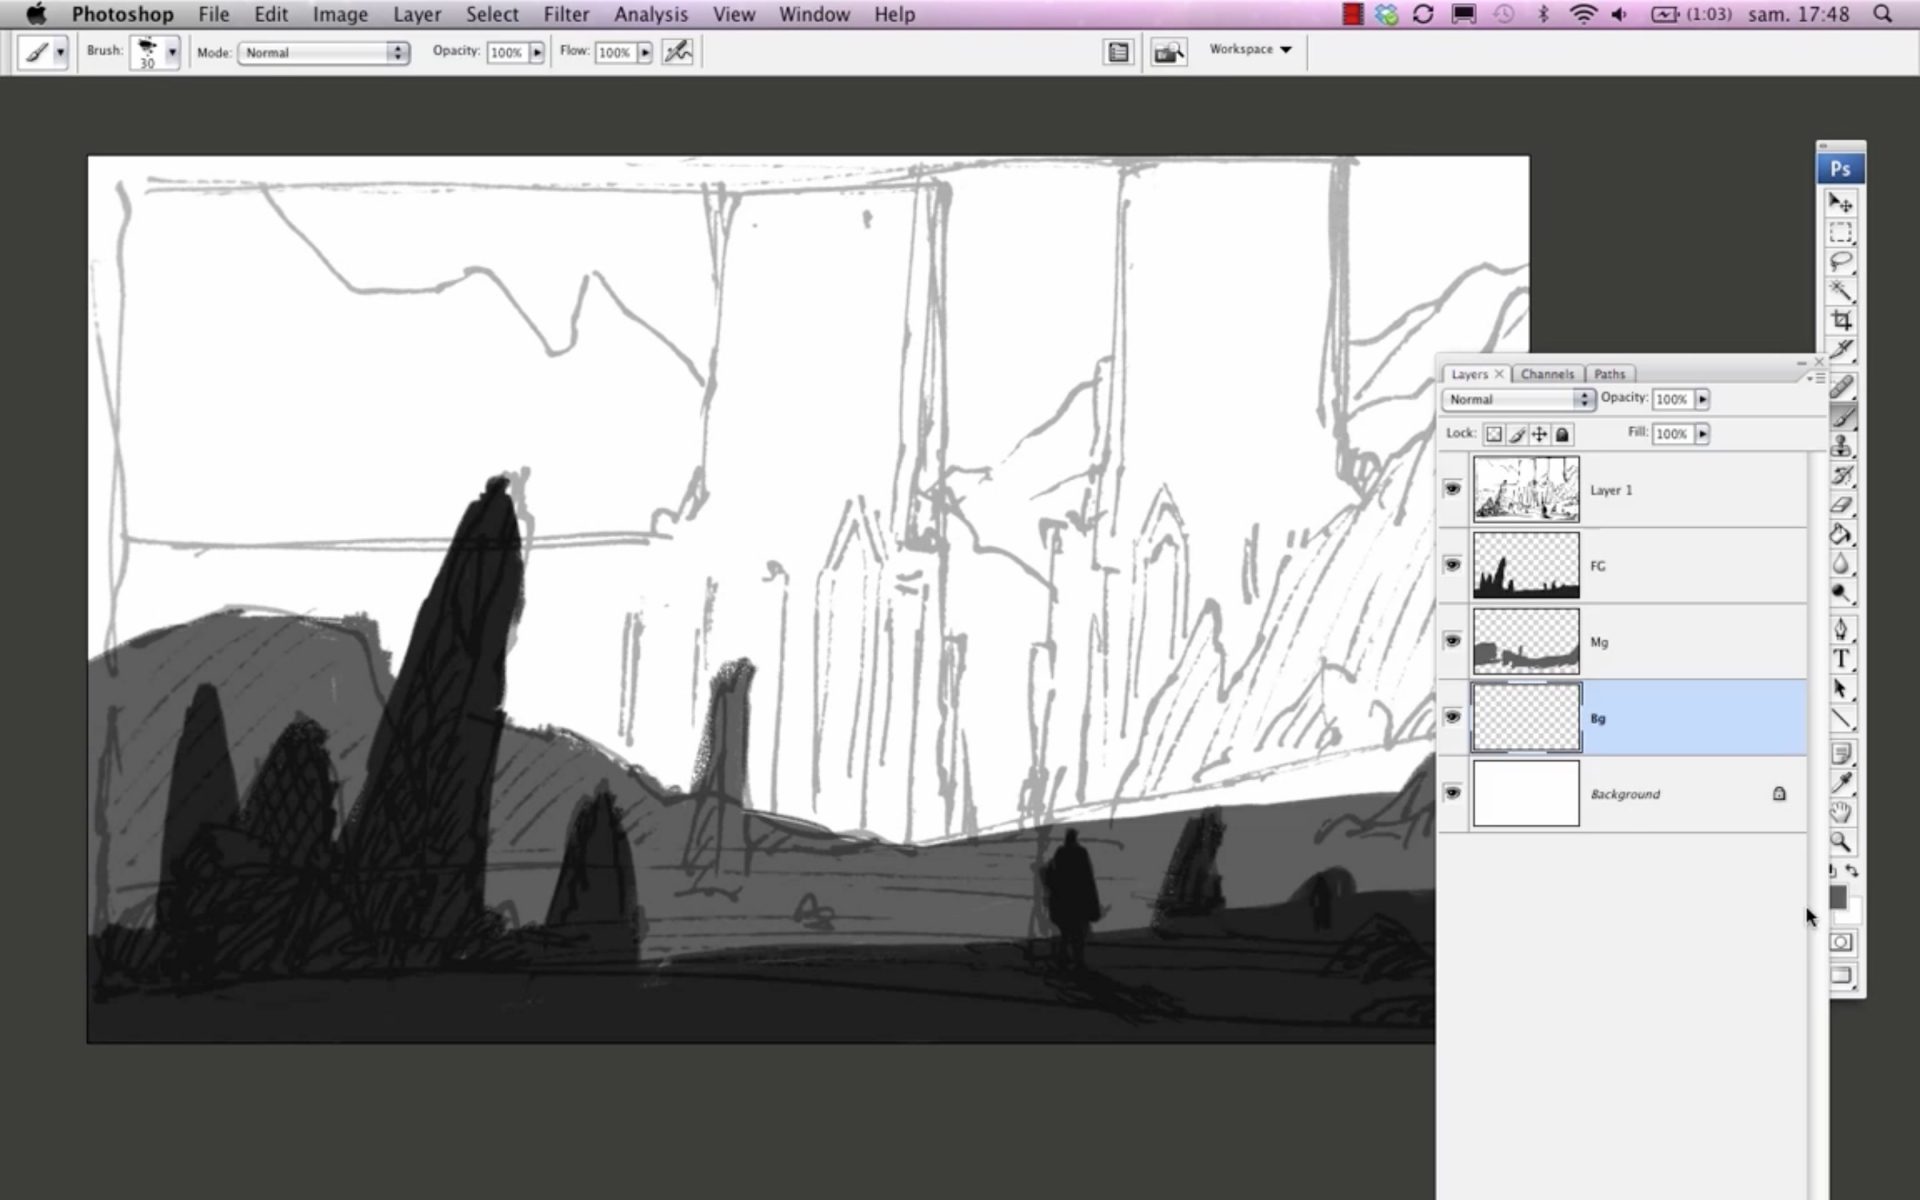This screenshot has width=1920, height=1200.
Task: Select the Eraser tool
Action: coord(1840,505)
